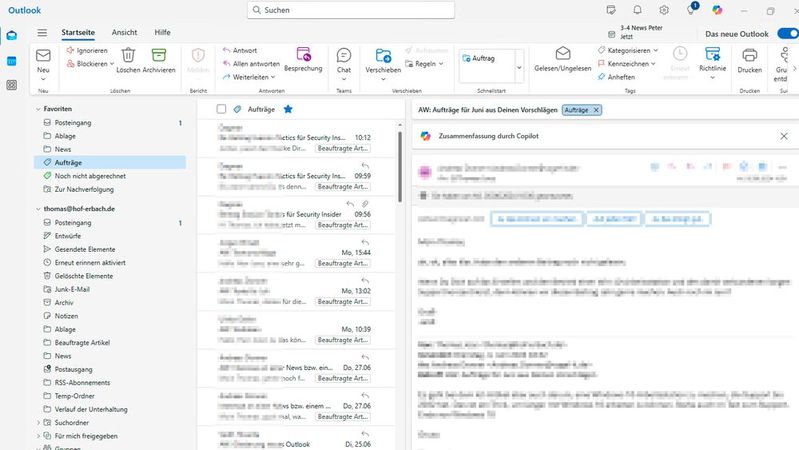Archive the message with the Archivieren icon
Image resolution: width=799 pixels, height=450 pixels.
click(x=159, y=55)
